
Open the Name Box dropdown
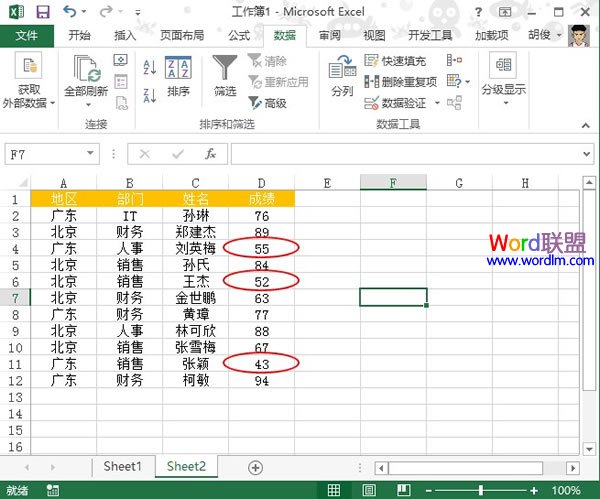click(90, 153)
